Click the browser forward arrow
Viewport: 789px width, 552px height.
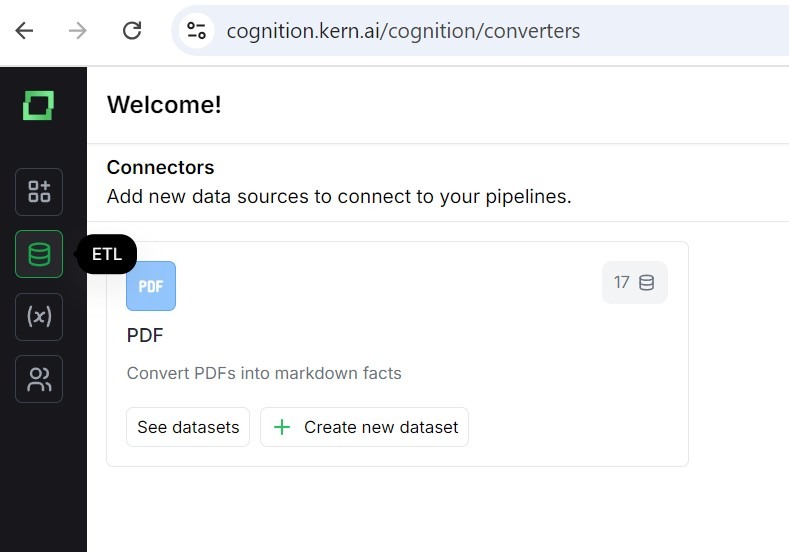pos(77,30)
